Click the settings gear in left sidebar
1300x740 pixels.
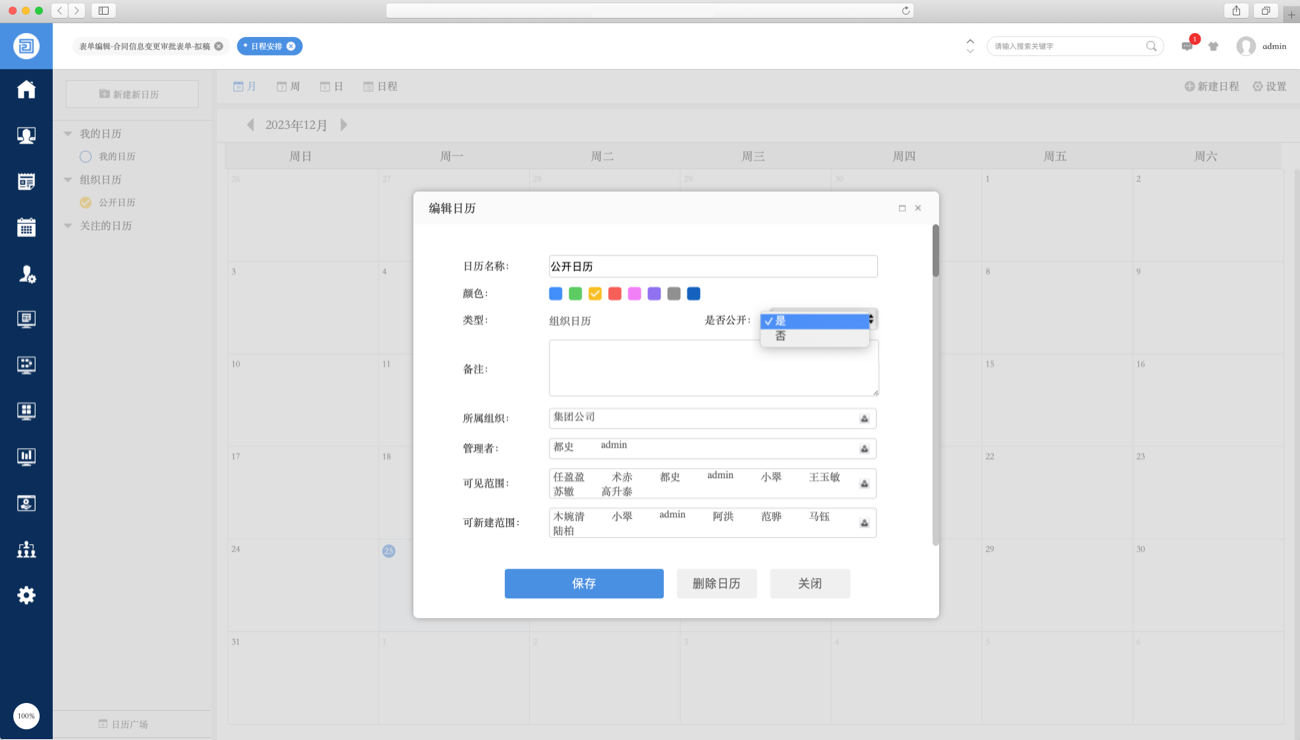click(x=26, y=595)
